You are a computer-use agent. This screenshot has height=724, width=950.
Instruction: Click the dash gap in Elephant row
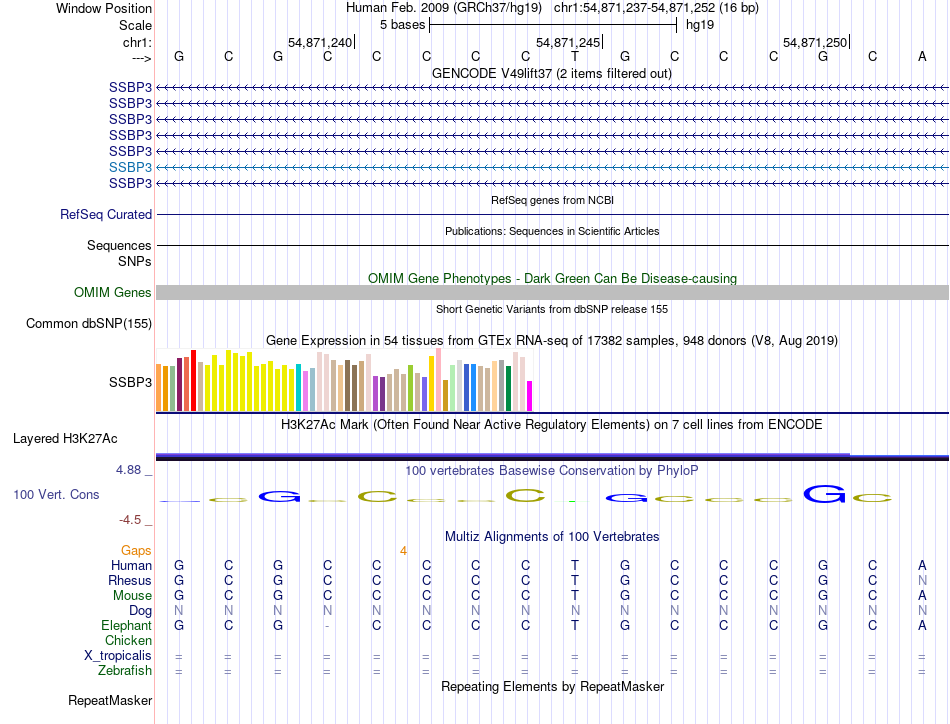tap(327, 626)
